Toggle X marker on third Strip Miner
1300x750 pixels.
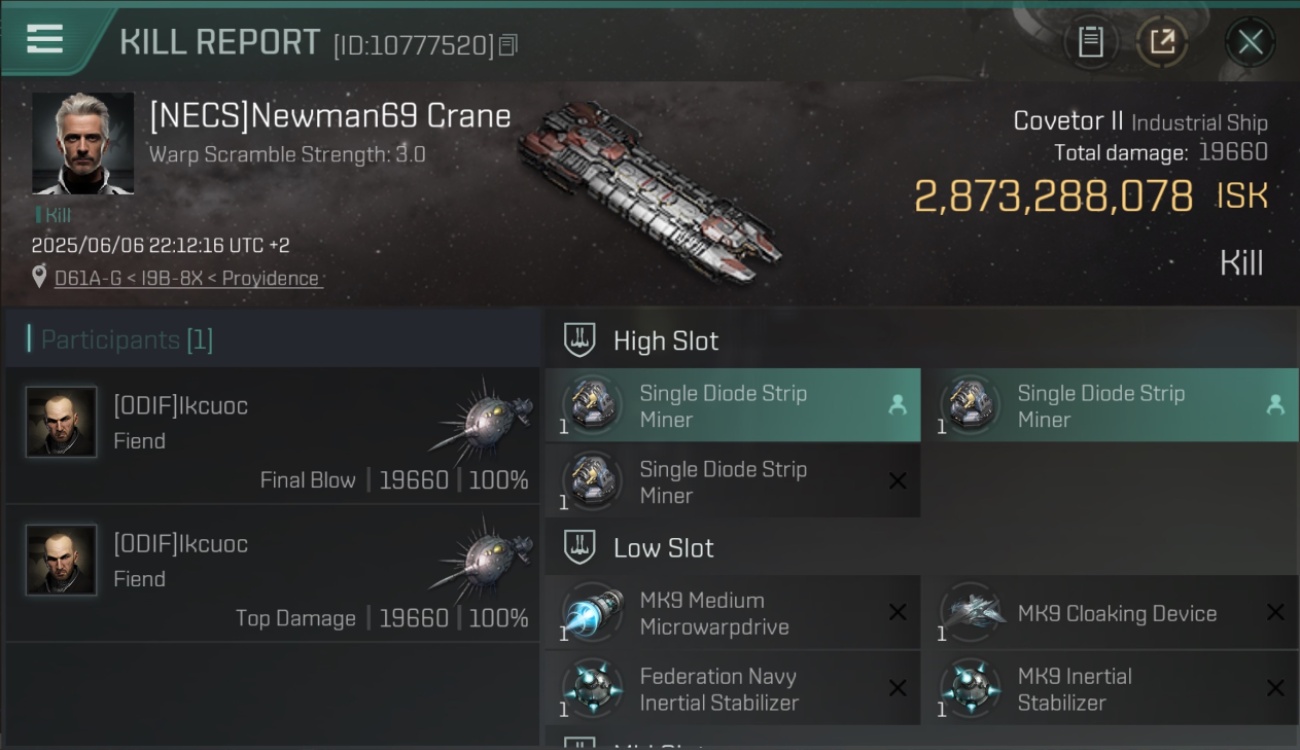pos(897,481)
